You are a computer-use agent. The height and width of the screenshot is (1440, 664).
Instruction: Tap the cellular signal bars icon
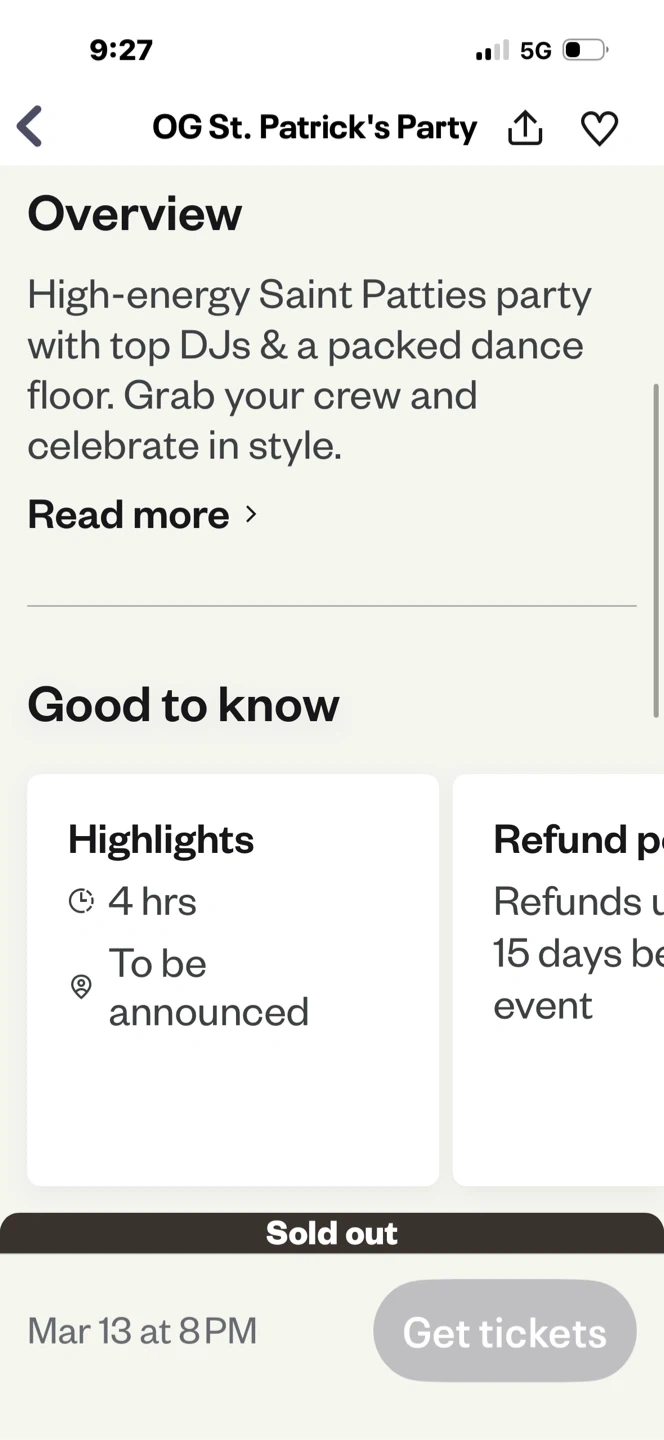(492, 50)
